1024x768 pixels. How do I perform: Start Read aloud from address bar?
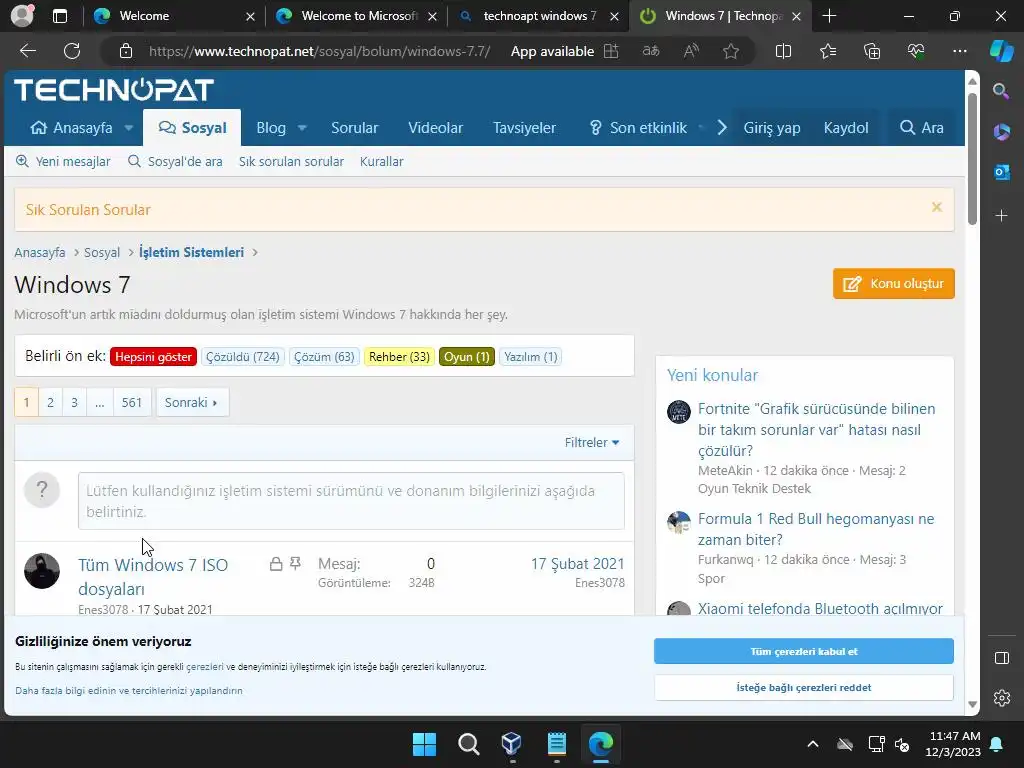[691, 51]
